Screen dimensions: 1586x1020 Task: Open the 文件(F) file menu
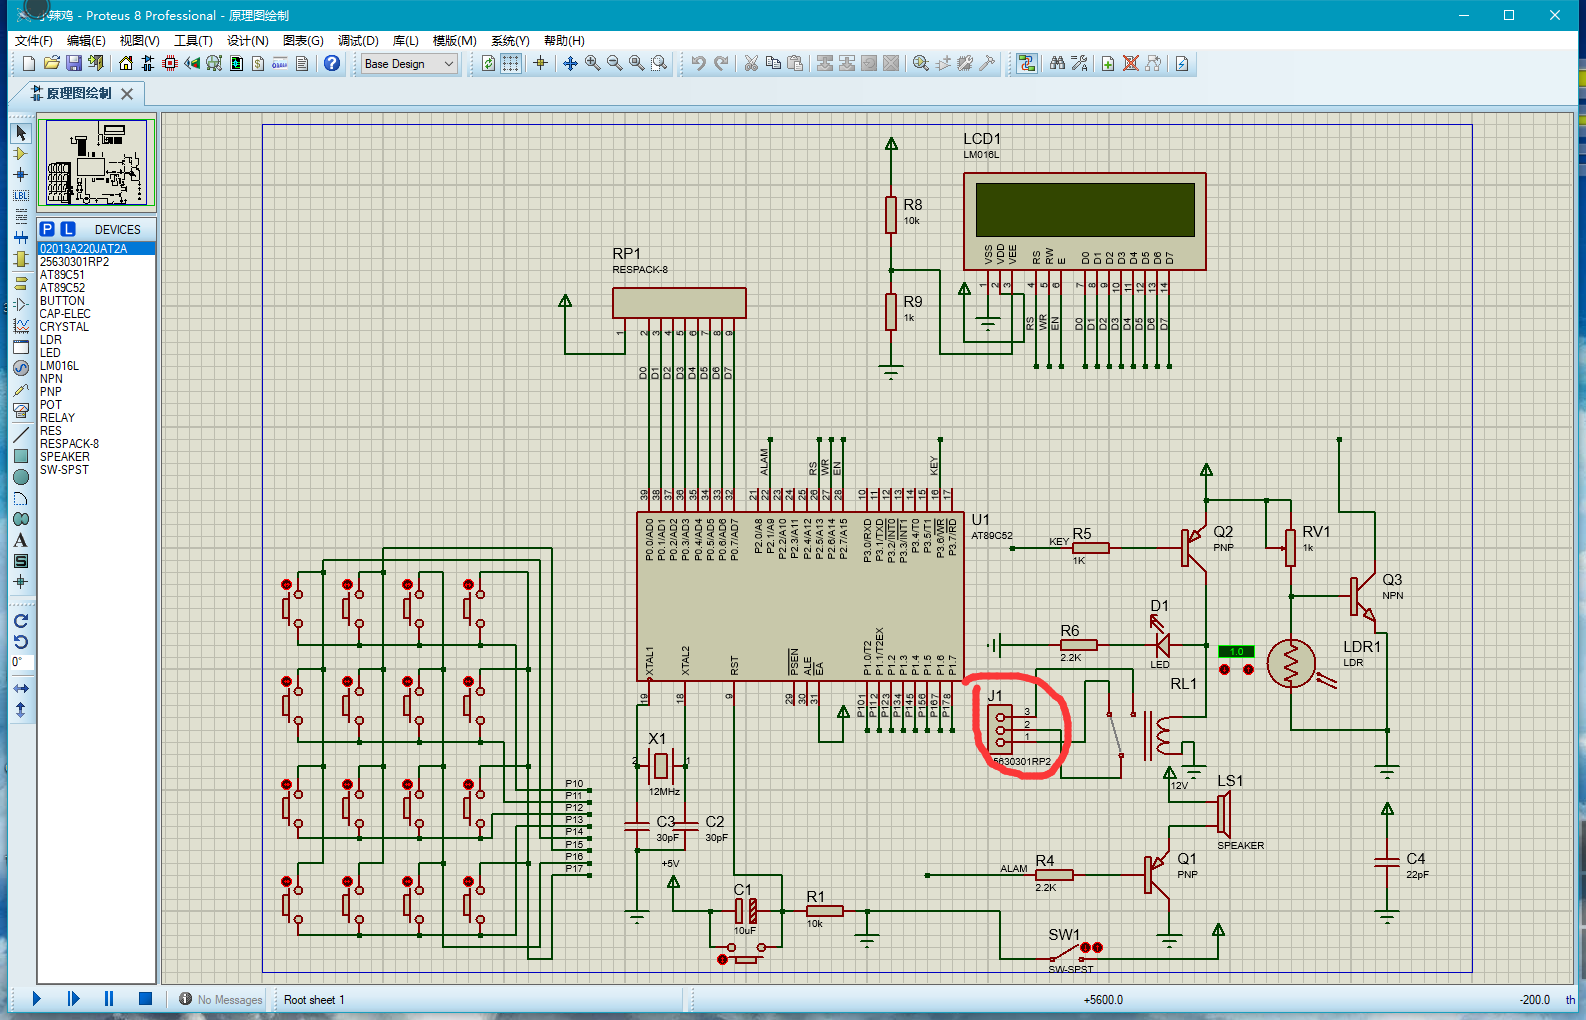(34, 40)
